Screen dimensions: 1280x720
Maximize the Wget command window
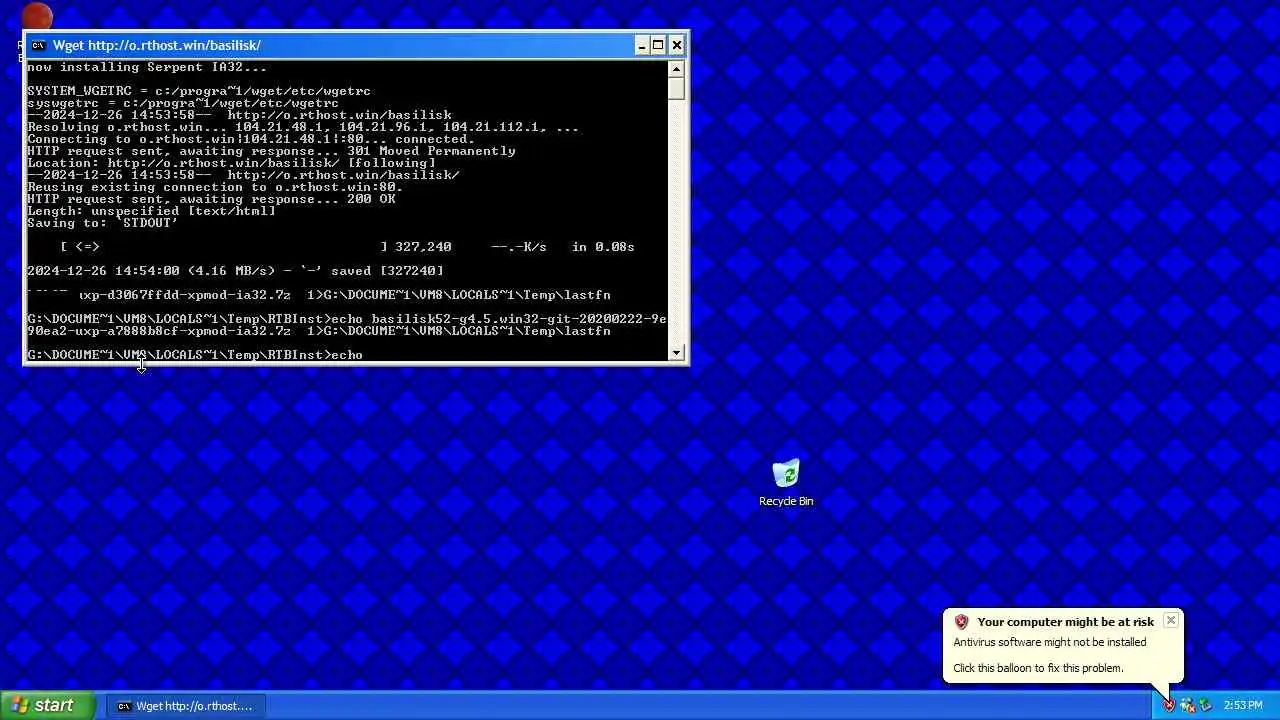coord(658,45)
